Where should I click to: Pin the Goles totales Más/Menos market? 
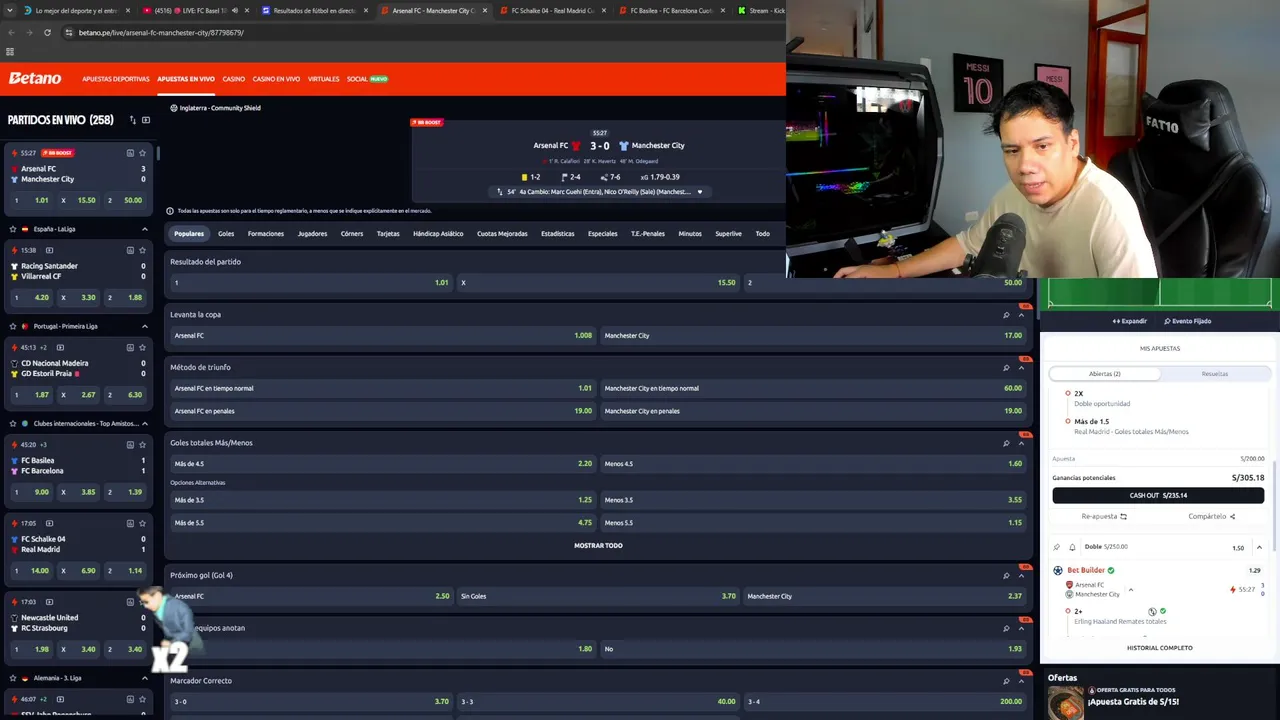click(1006, 443)
